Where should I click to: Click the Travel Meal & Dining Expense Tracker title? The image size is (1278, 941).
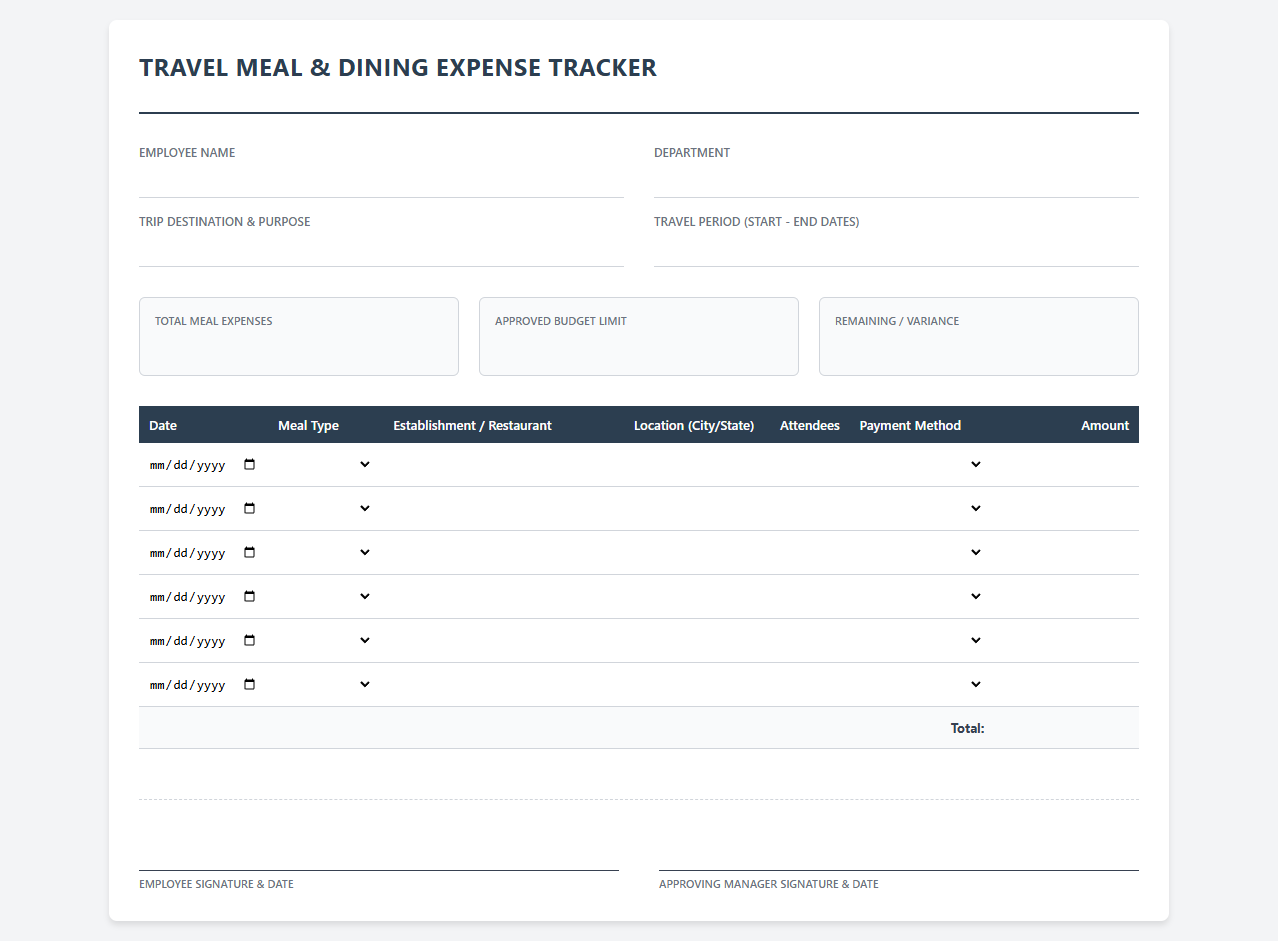[x=398, y=68]
